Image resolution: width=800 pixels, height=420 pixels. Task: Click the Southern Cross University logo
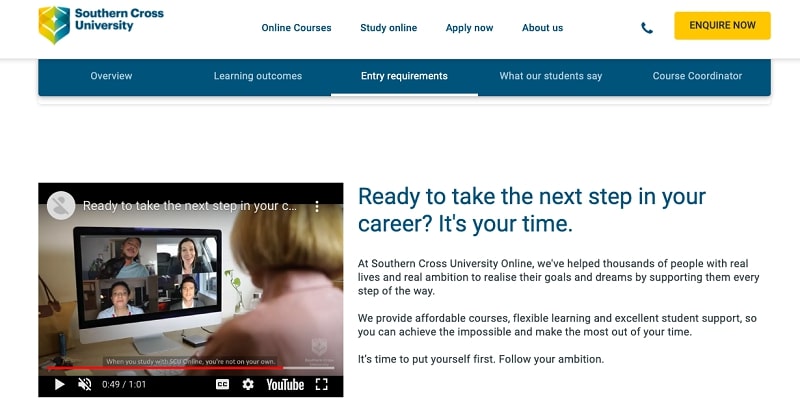(x=101, y=25)
